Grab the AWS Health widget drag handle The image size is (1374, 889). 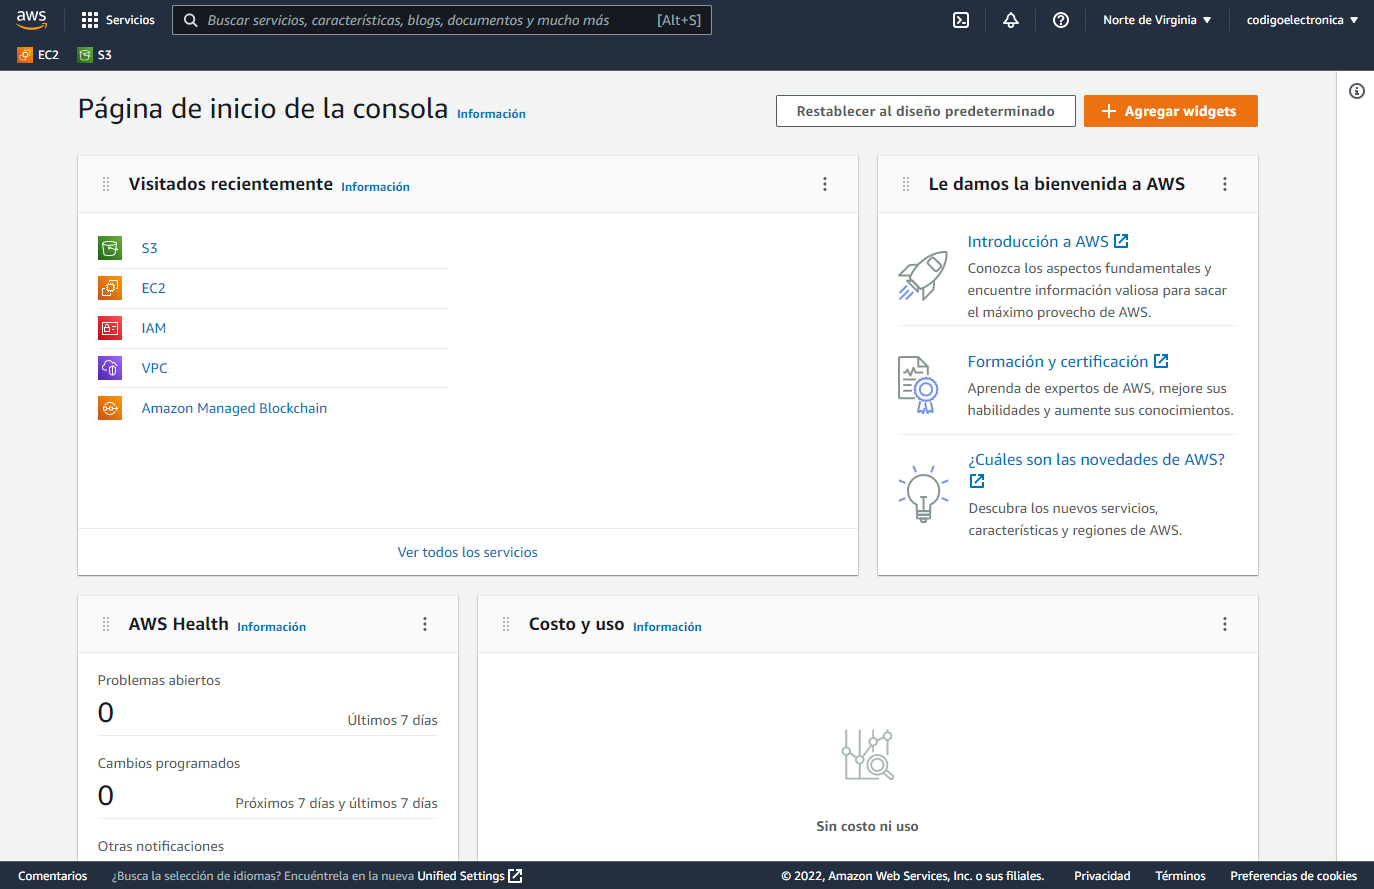pos(106,624)
